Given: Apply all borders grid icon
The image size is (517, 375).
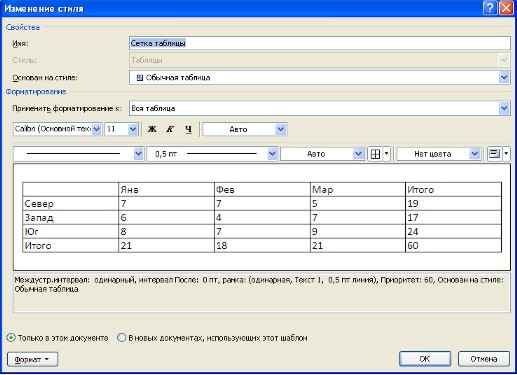Looking at the screenshot, I should 375,154.
